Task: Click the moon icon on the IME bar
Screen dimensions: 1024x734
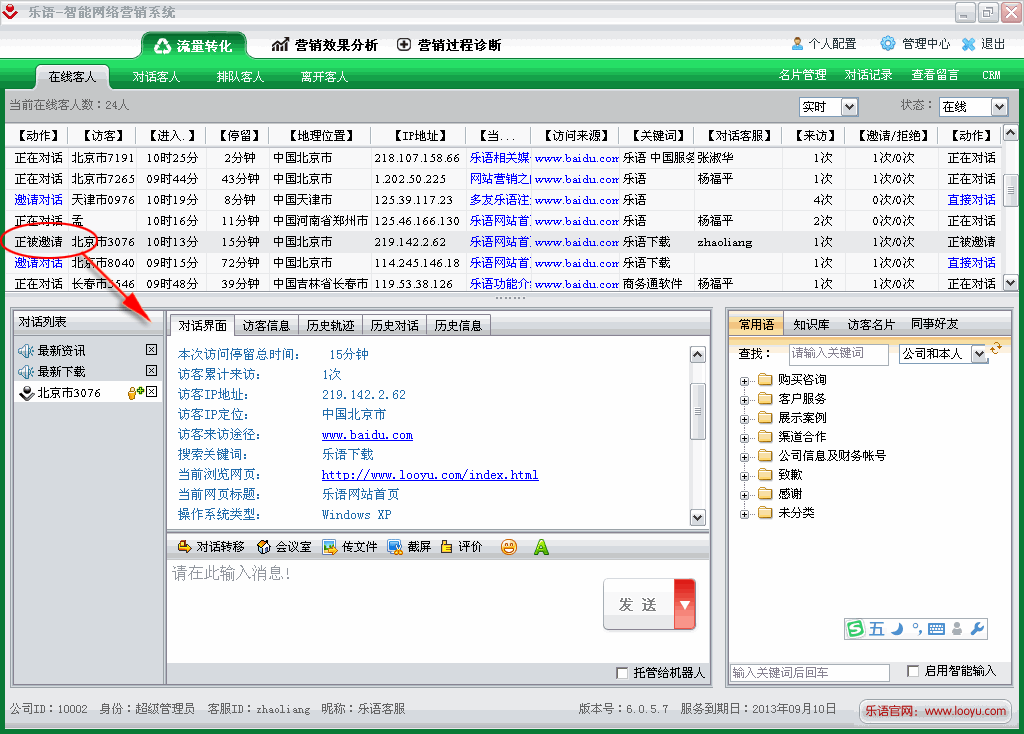Action: (x=897, y=629)
